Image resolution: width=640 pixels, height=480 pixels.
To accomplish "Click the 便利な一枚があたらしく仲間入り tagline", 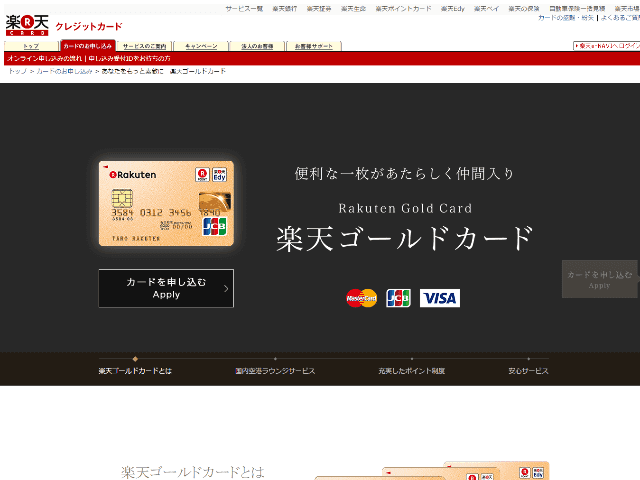I will tap(404, 173).
